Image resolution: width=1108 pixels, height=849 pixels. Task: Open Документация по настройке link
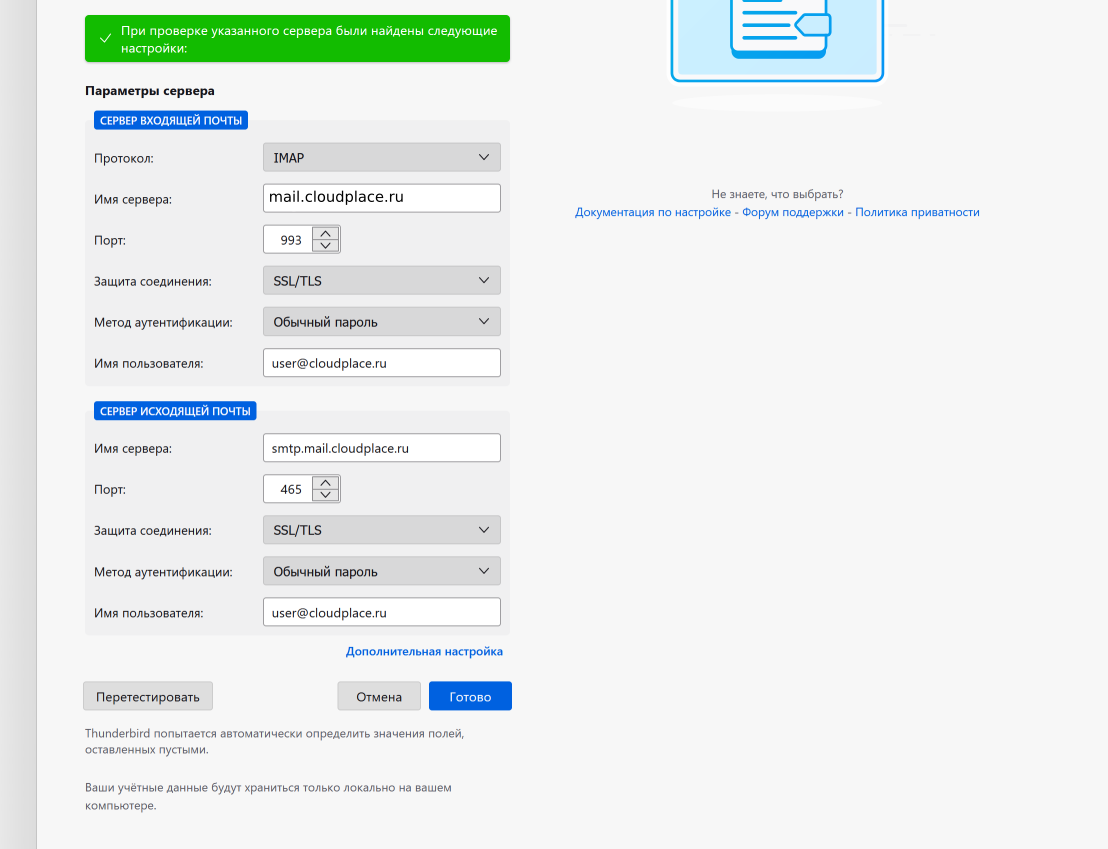pos(652,212)
